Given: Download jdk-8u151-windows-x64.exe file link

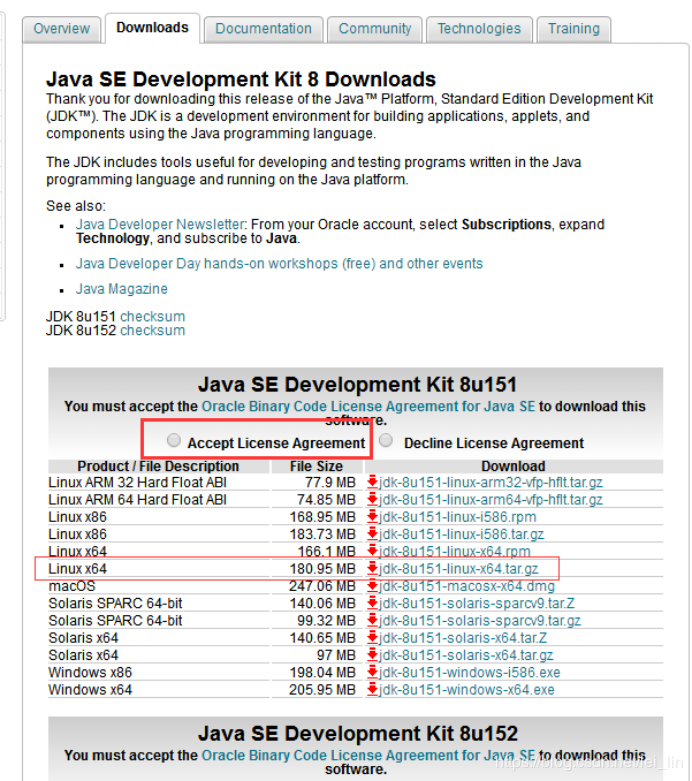Looking at the screenshot, I should (467, 690).
